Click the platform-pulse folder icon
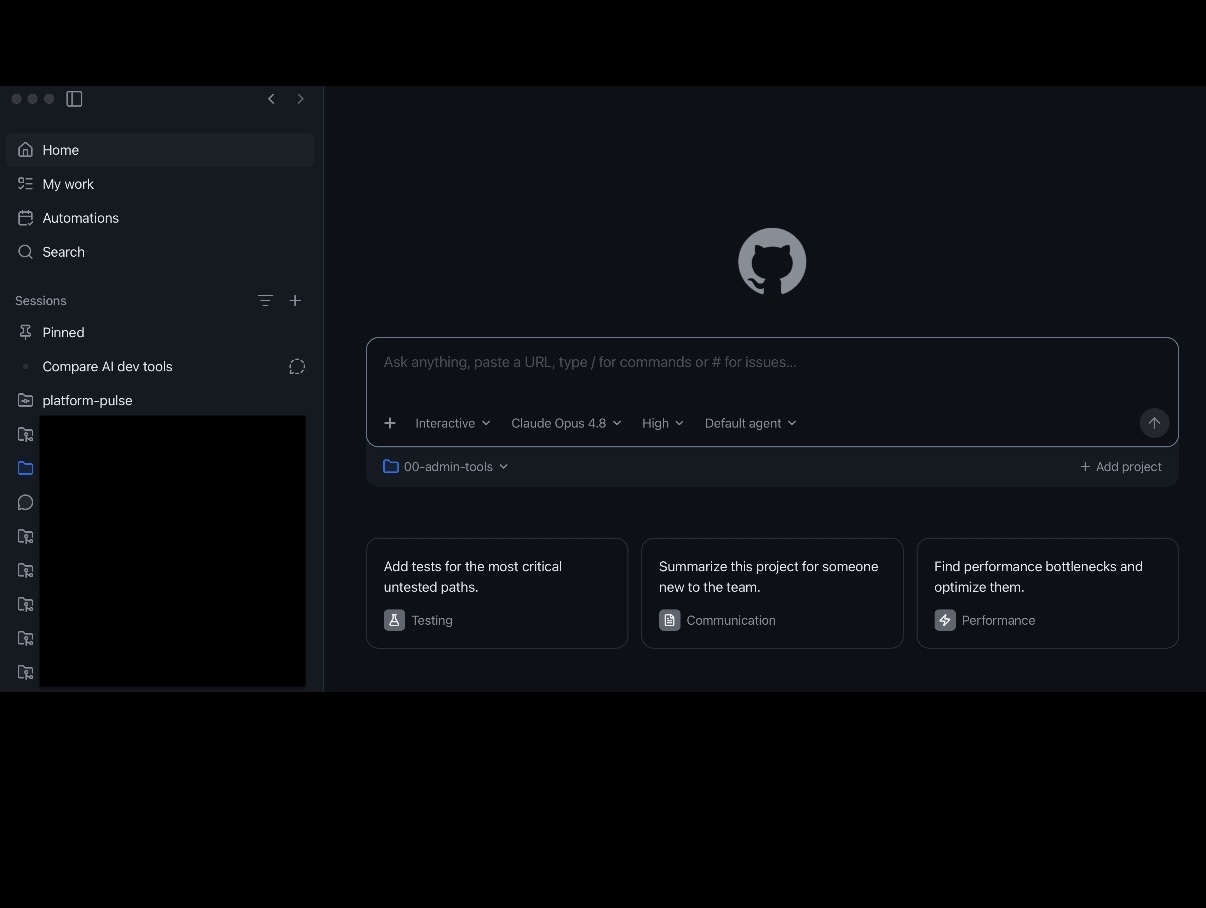This screenshot has height=908, width=1206. pos(26,400)
